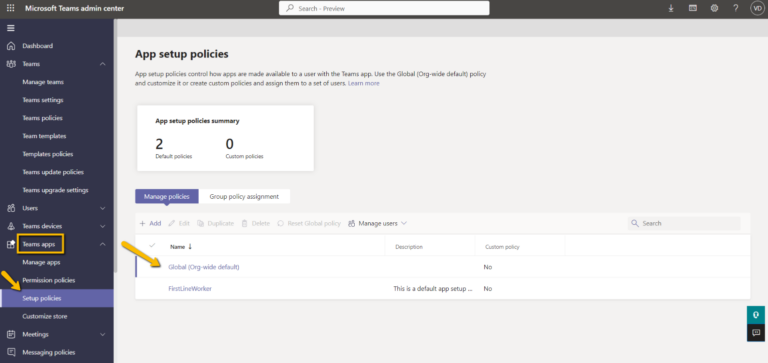Open Teams upgrade settings in sidebar

click(x=55, y=190)
